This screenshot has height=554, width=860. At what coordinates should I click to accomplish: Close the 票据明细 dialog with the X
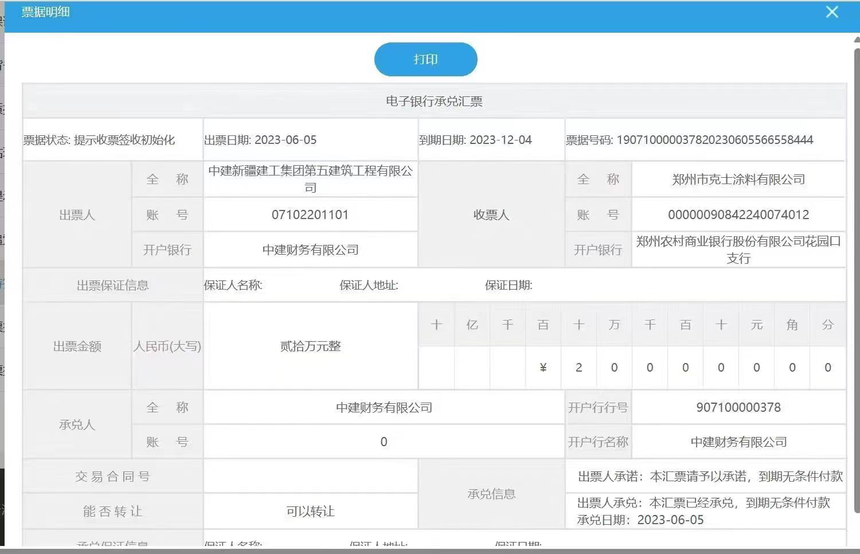coord(831,12)
